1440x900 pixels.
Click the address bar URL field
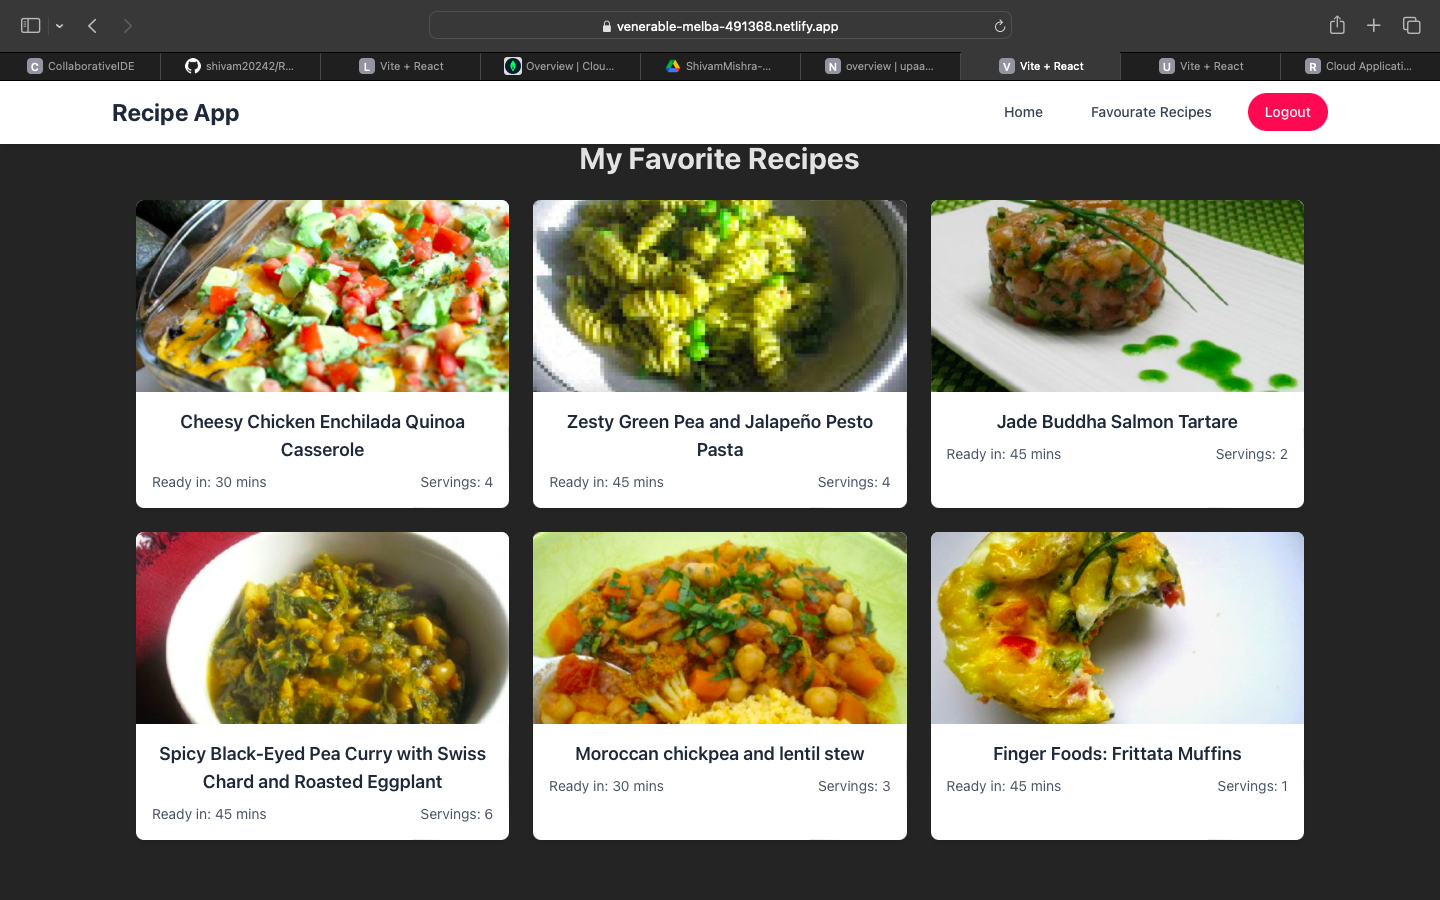tap(720, 26)
